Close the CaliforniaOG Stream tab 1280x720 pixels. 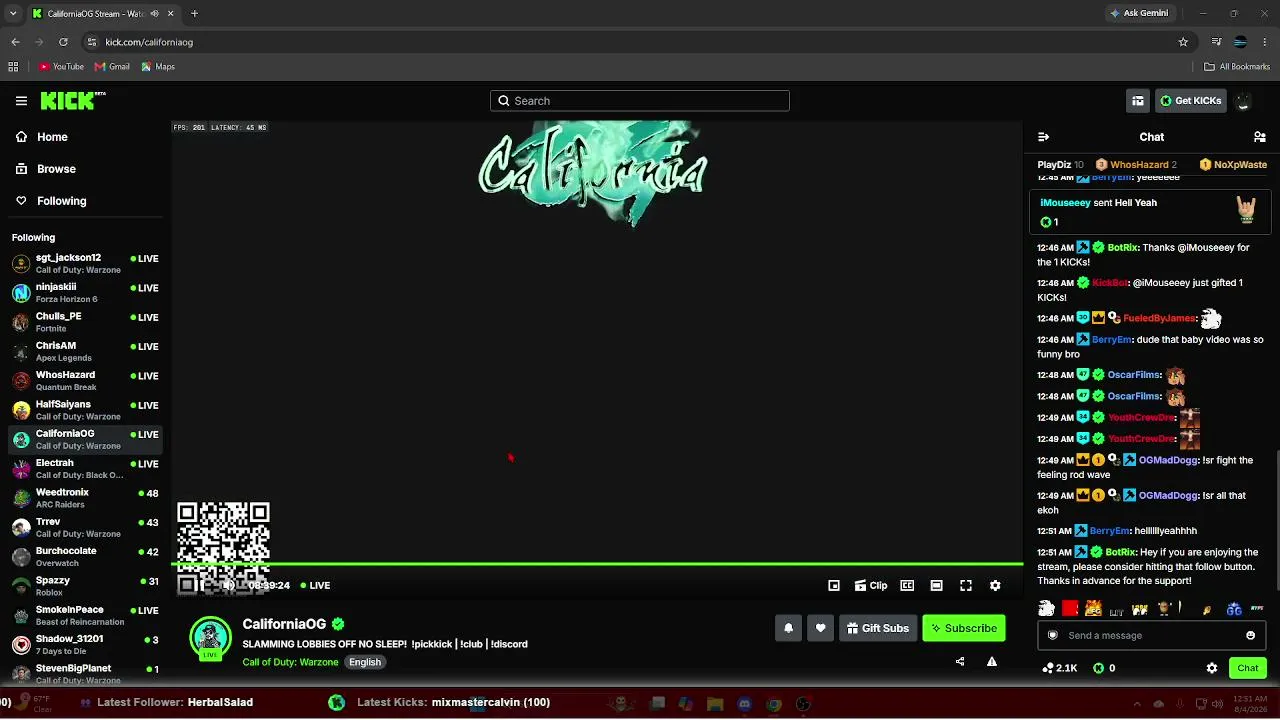click(x=170, y=13)
